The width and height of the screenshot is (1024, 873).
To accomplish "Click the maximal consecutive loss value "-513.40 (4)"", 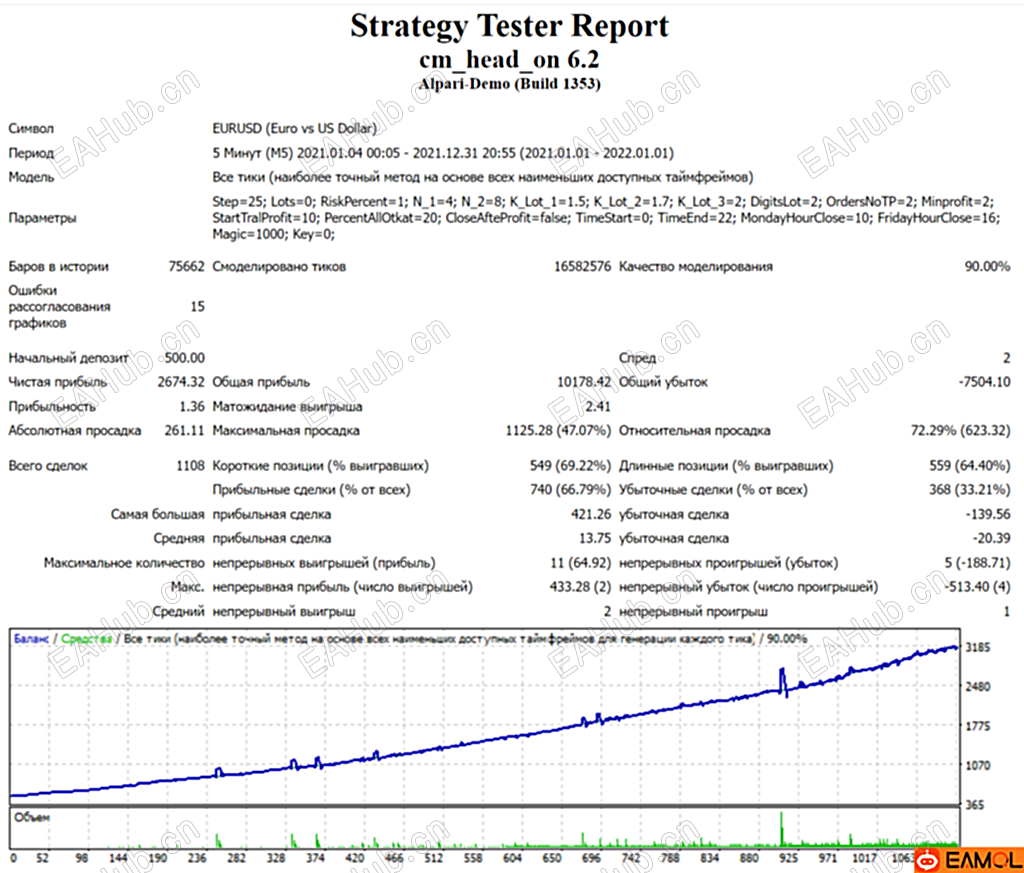I will tap(977, 587).
